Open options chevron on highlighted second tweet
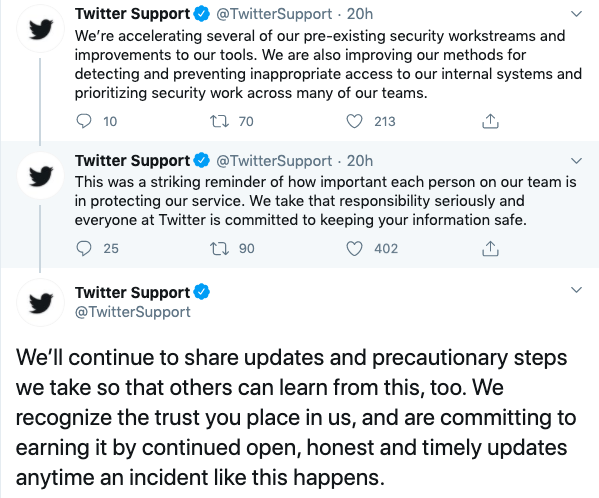This screenshot has height=498, width=599. tap(576, 161)
